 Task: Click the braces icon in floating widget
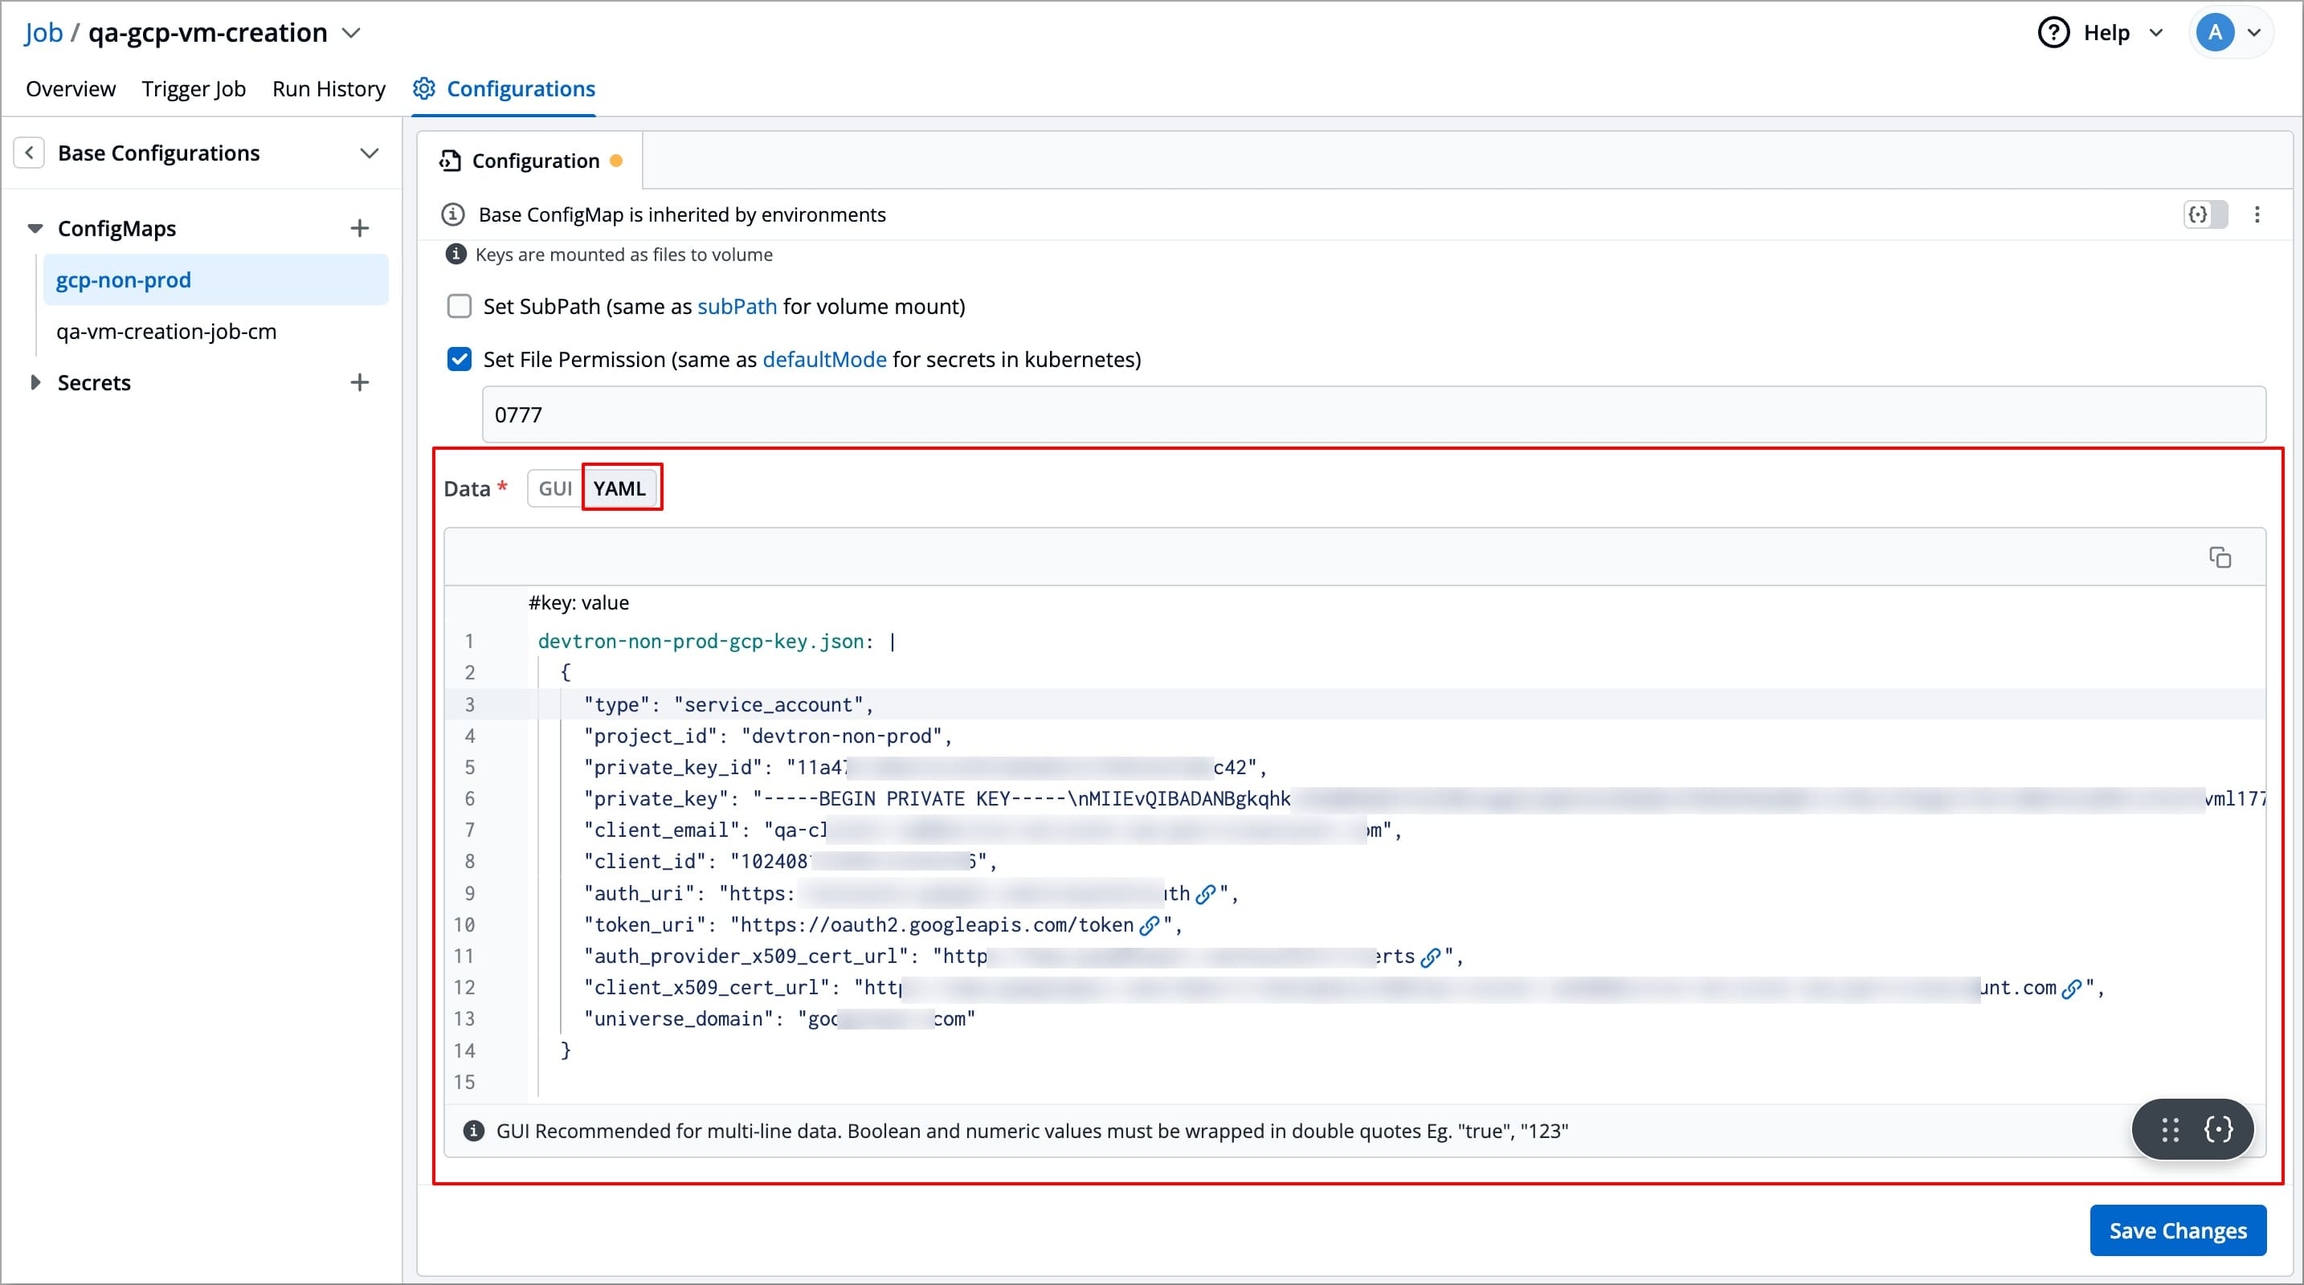coord(2219,1130)
